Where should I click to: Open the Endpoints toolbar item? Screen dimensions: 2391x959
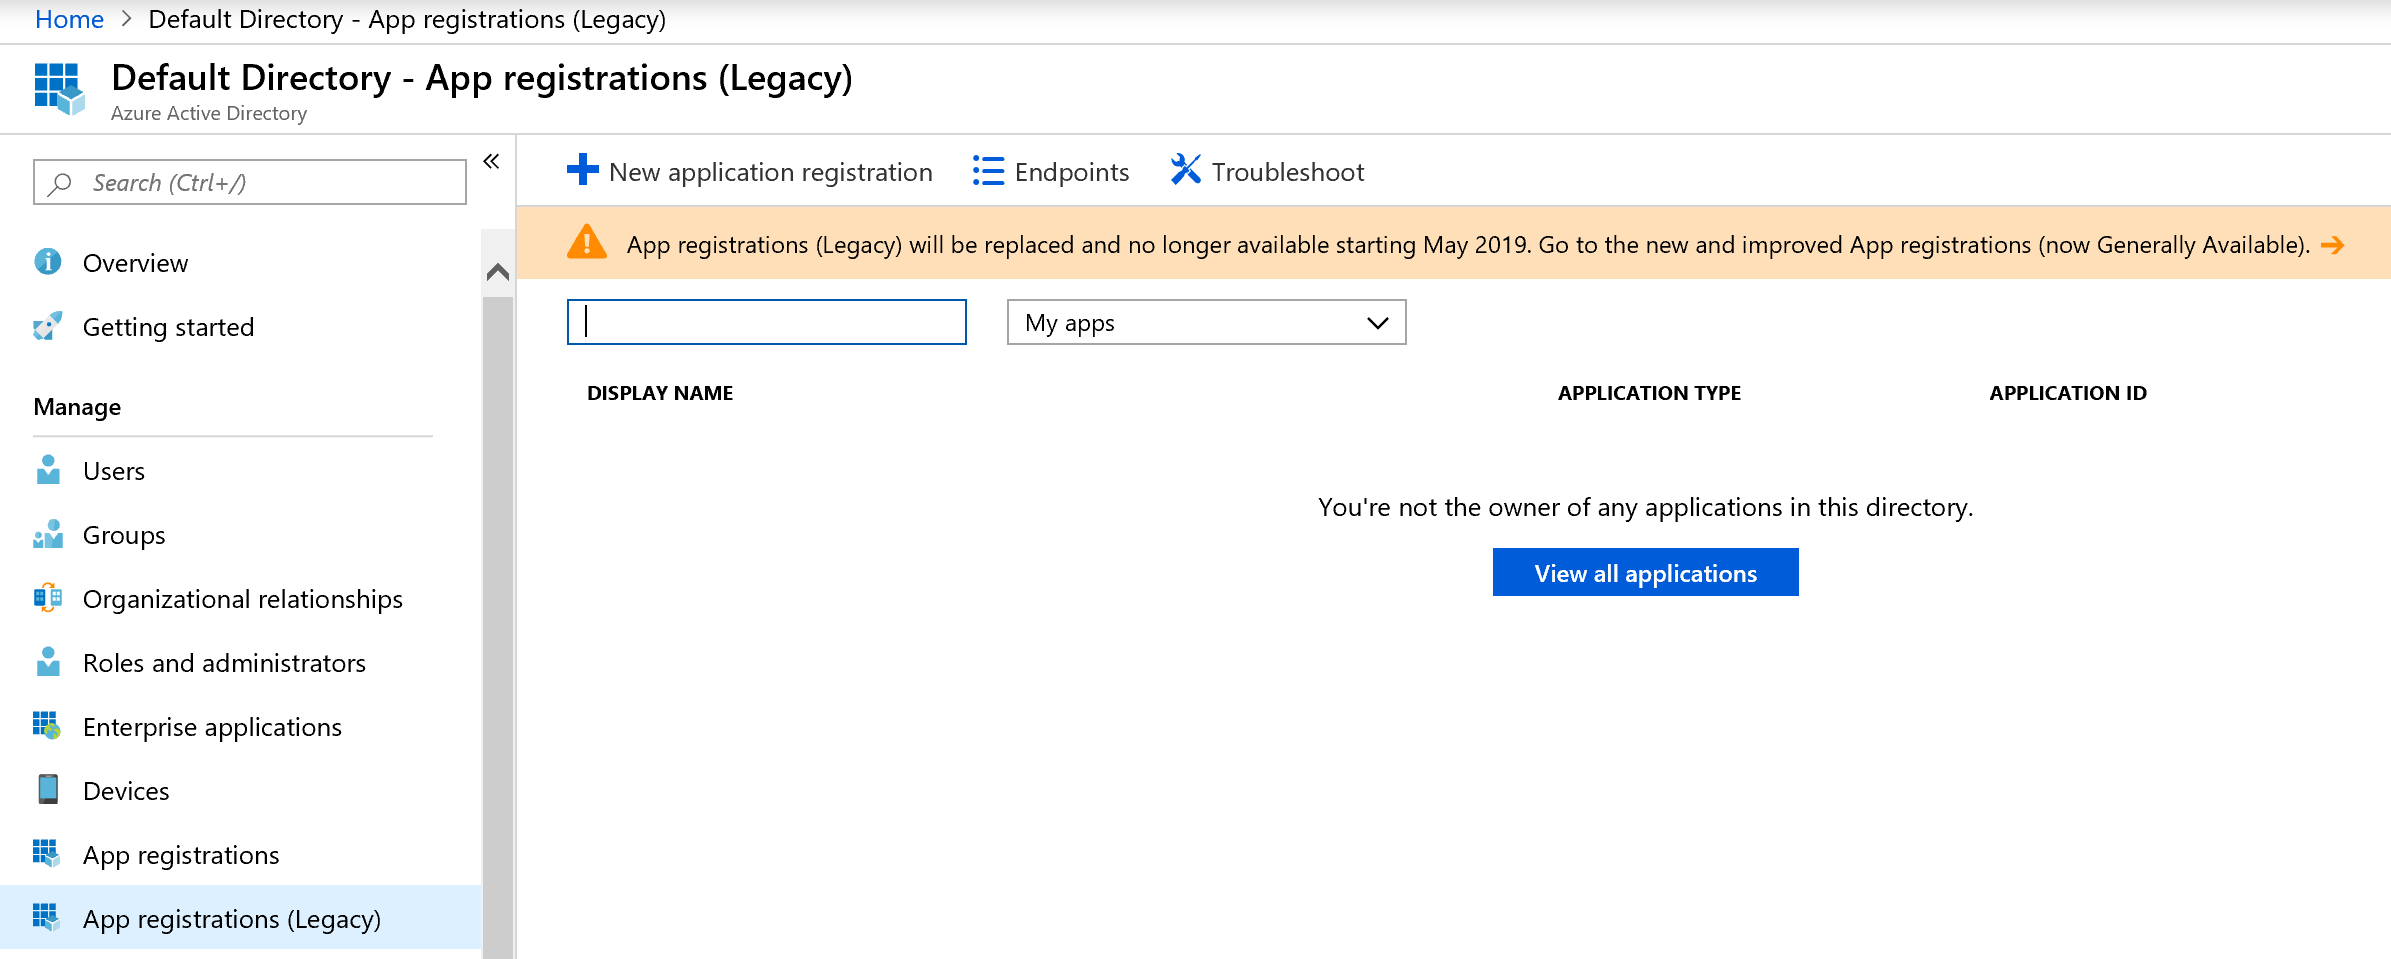point(1050,171)
